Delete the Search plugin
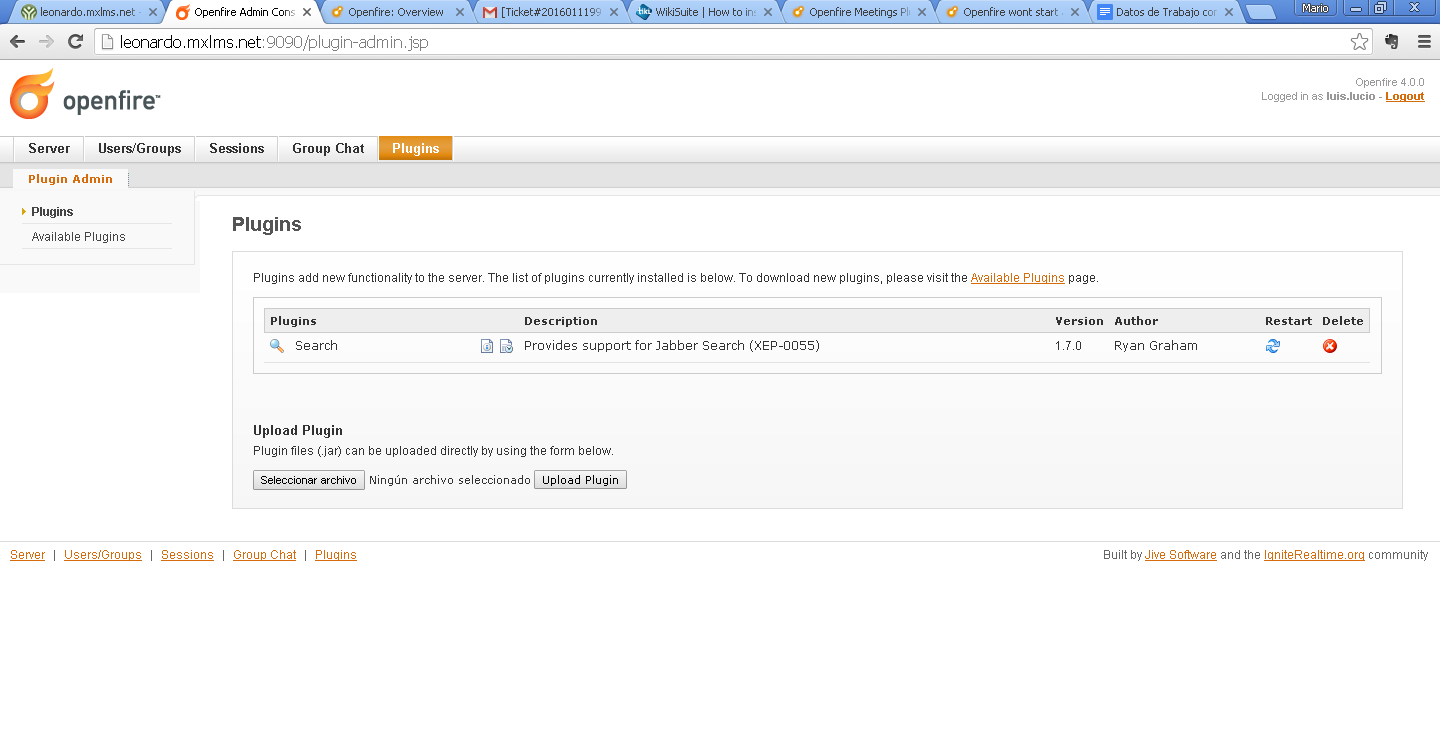The image size is (1440, 755). point(1330,346)
